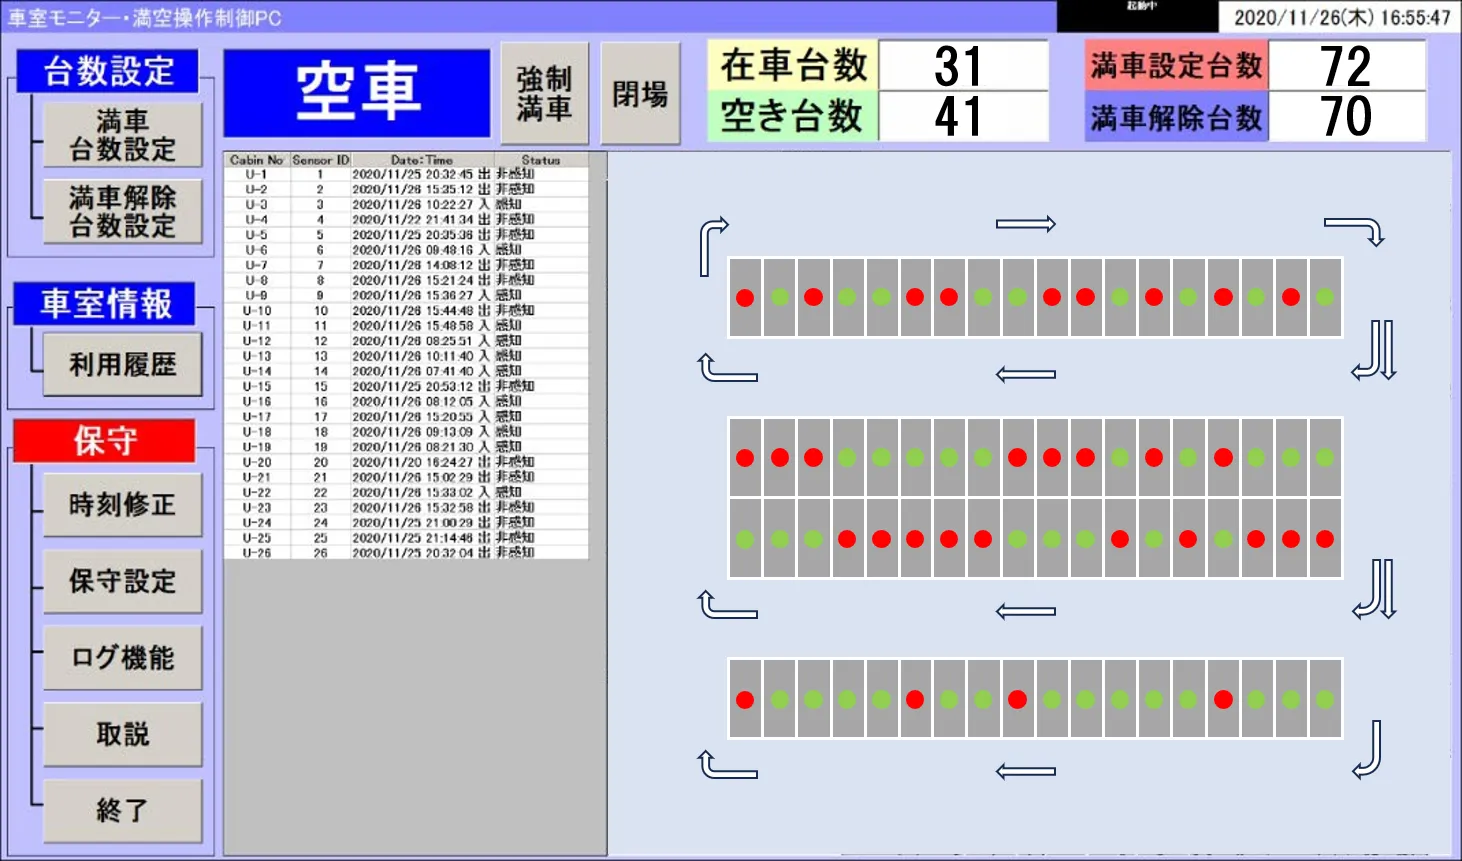Click the leftmost red slot in bottom parking row

(745, 700)
